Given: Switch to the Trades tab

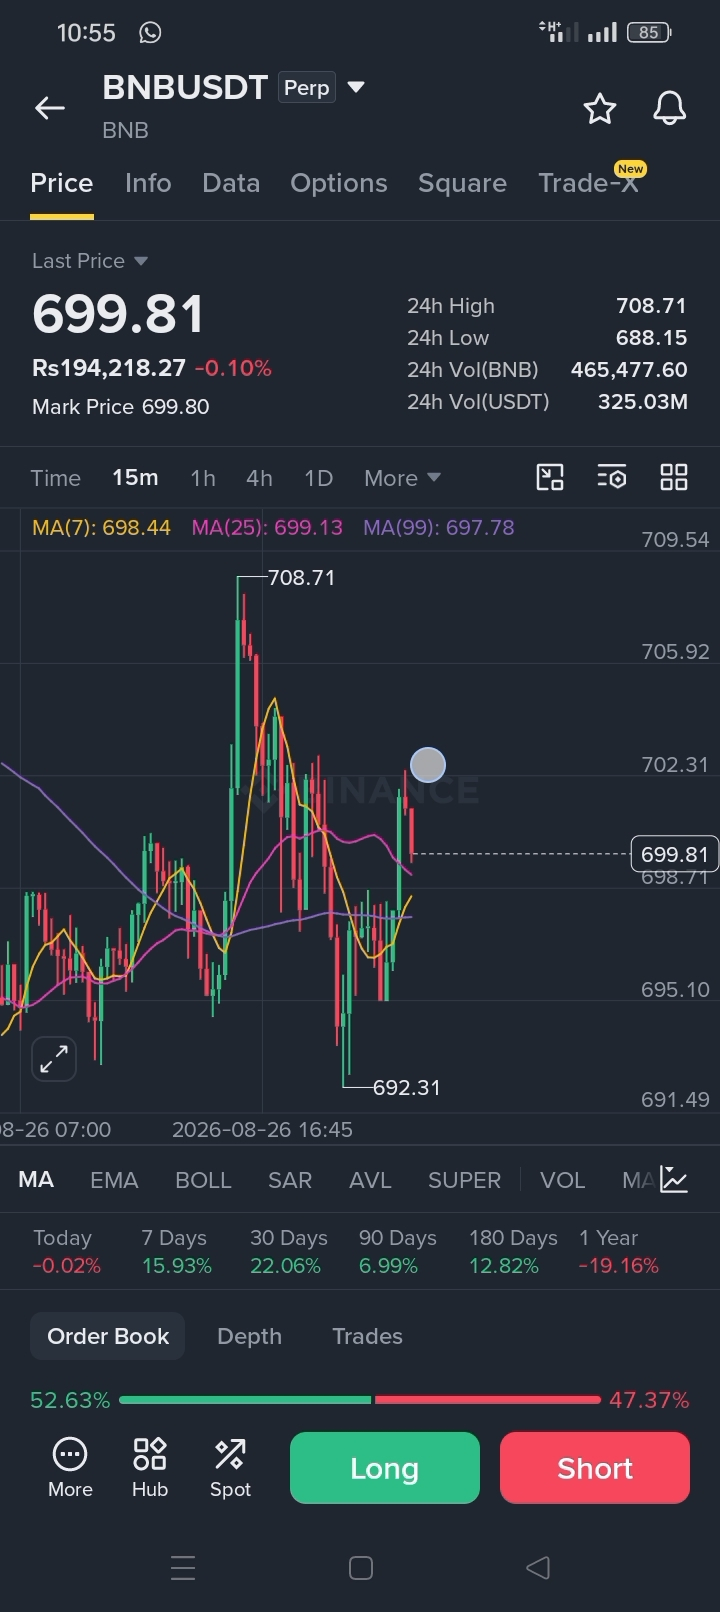Looking at the screenshot, I should pos(367,1336).
